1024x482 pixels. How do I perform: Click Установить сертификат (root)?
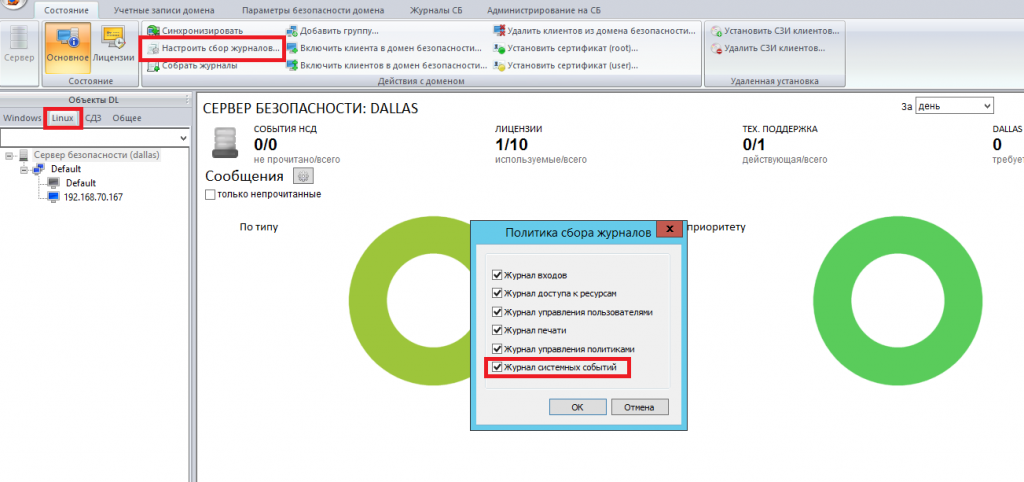566,48
